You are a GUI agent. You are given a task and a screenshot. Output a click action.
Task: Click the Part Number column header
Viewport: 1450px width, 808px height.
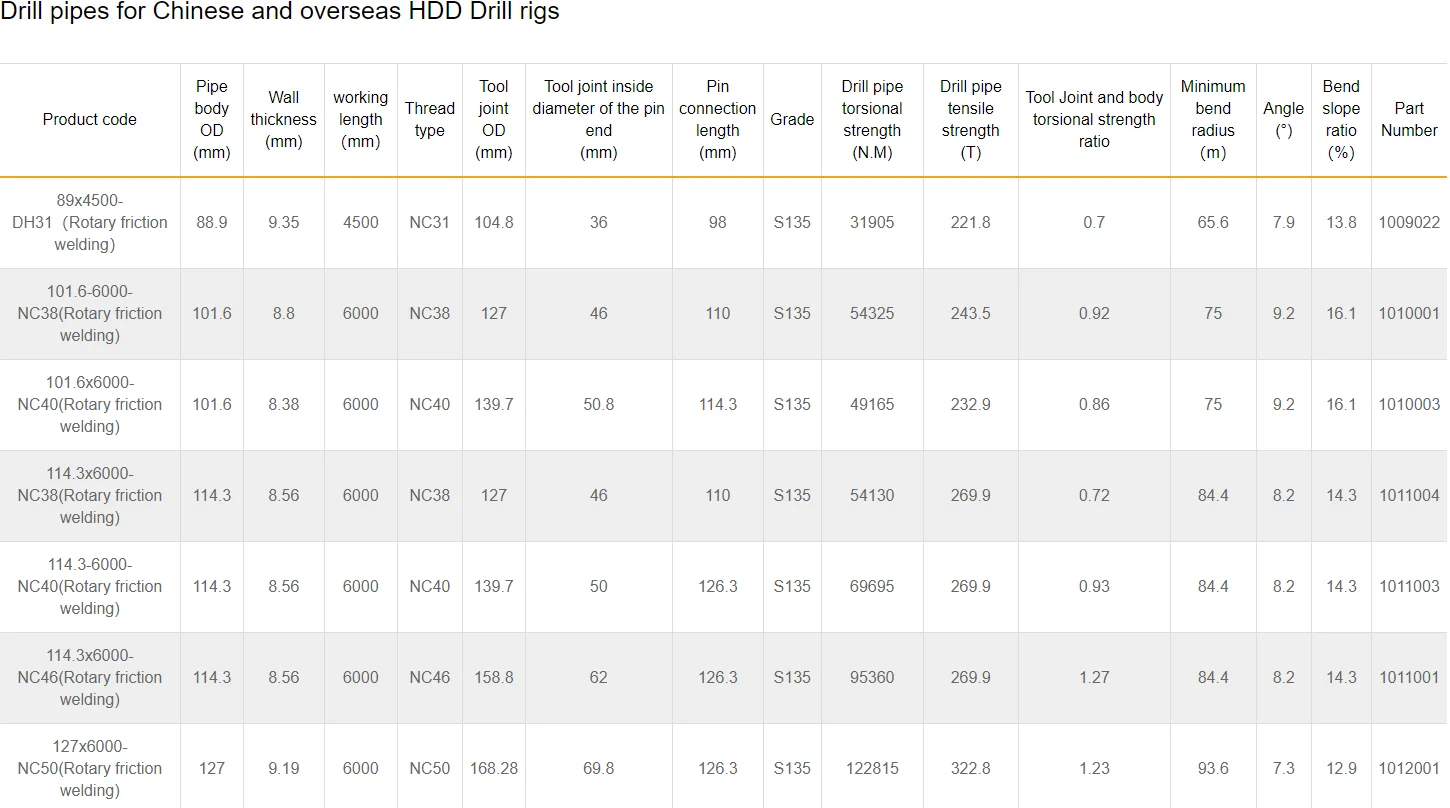tap(1409, 120)
